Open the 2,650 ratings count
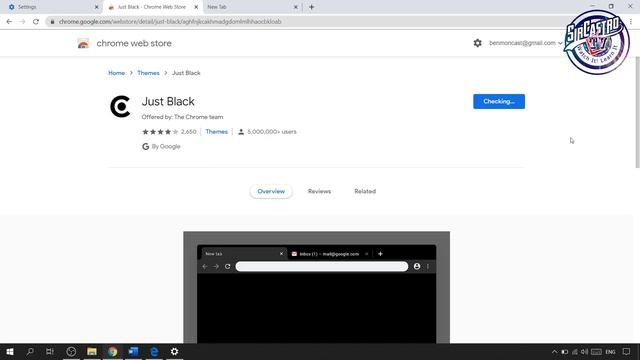The height and width of the screenshot is (360, 640). (x=189, y=131)
